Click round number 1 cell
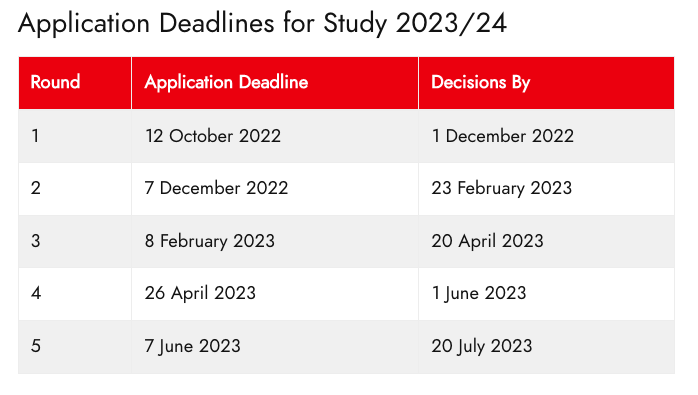This screenshot has width=698, height=395. pyautogui.click(x=75, y=136)
